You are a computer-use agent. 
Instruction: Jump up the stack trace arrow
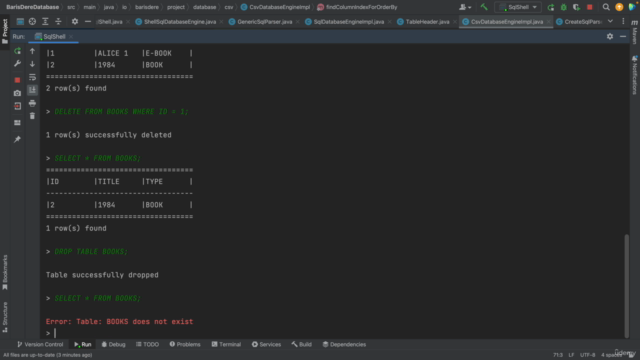pos(32,51)
